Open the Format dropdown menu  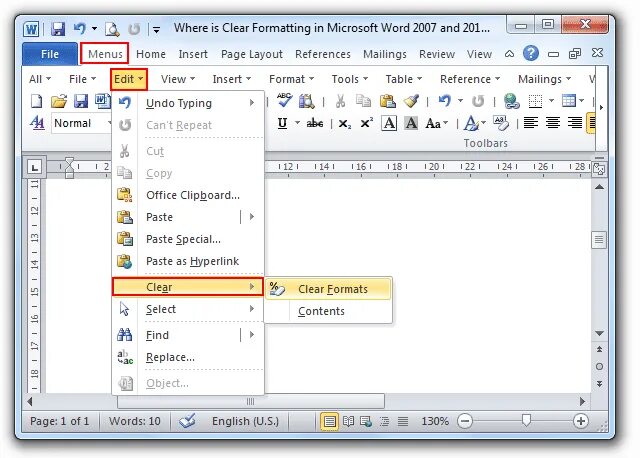291,79
